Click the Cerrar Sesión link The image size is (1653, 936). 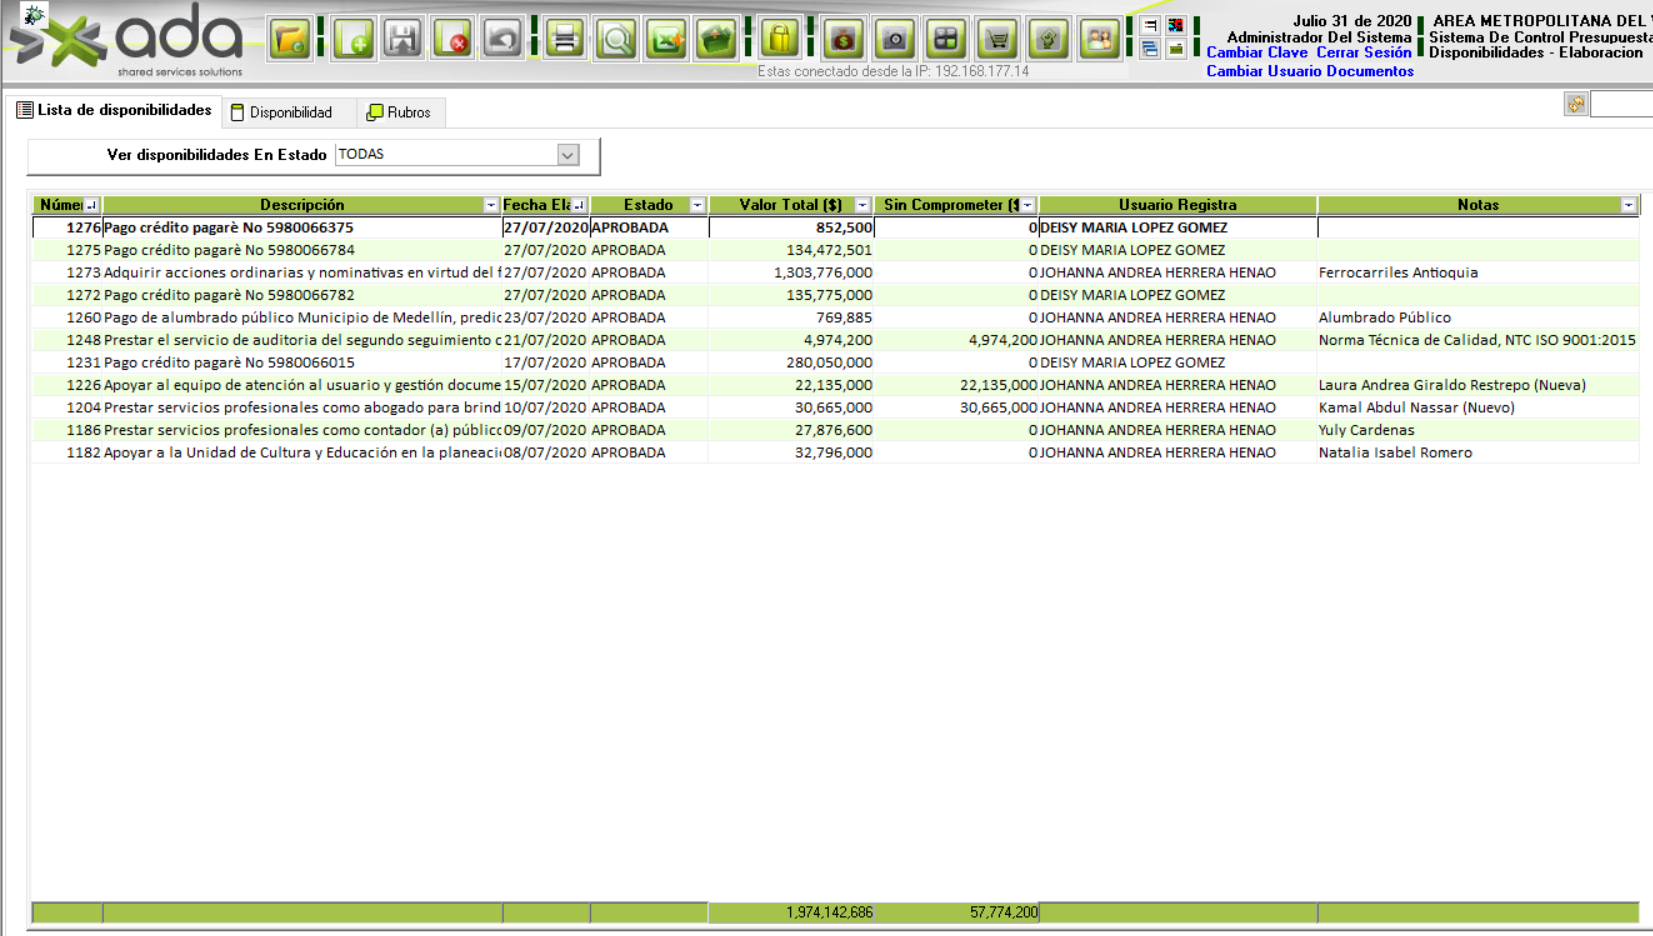click(1363, 53)
